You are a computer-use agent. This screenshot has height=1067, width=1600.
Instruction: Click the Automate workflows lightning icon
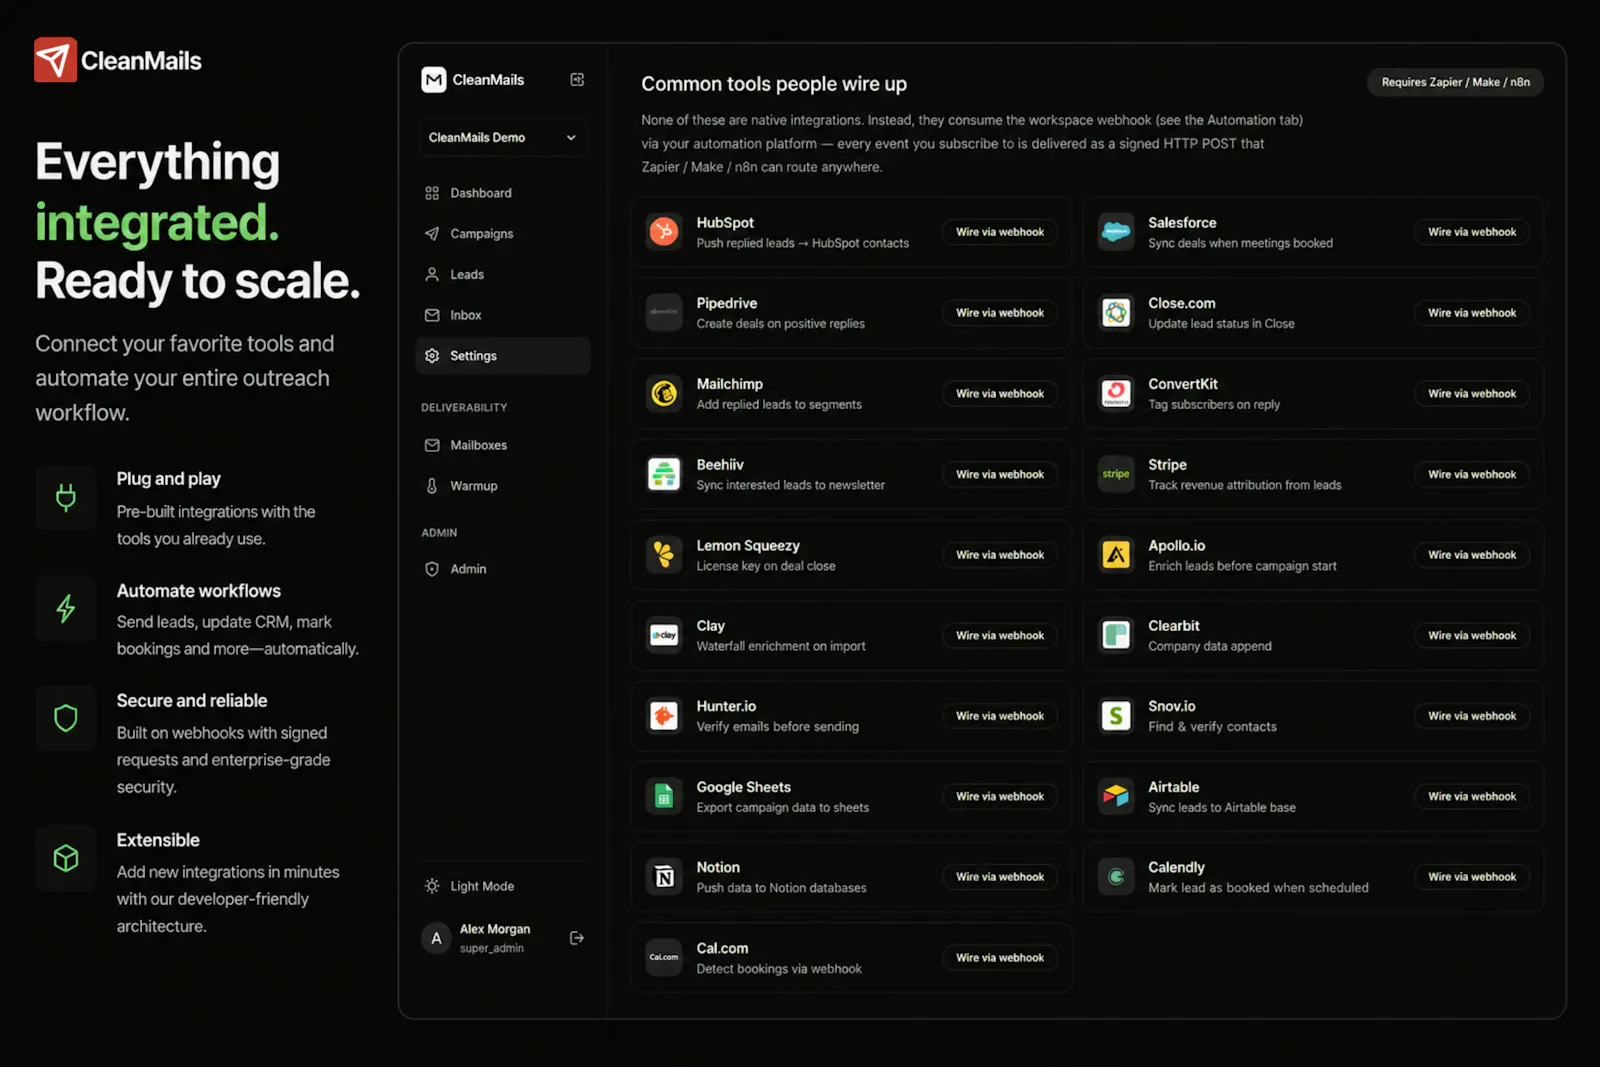click(x=66, y=608)
